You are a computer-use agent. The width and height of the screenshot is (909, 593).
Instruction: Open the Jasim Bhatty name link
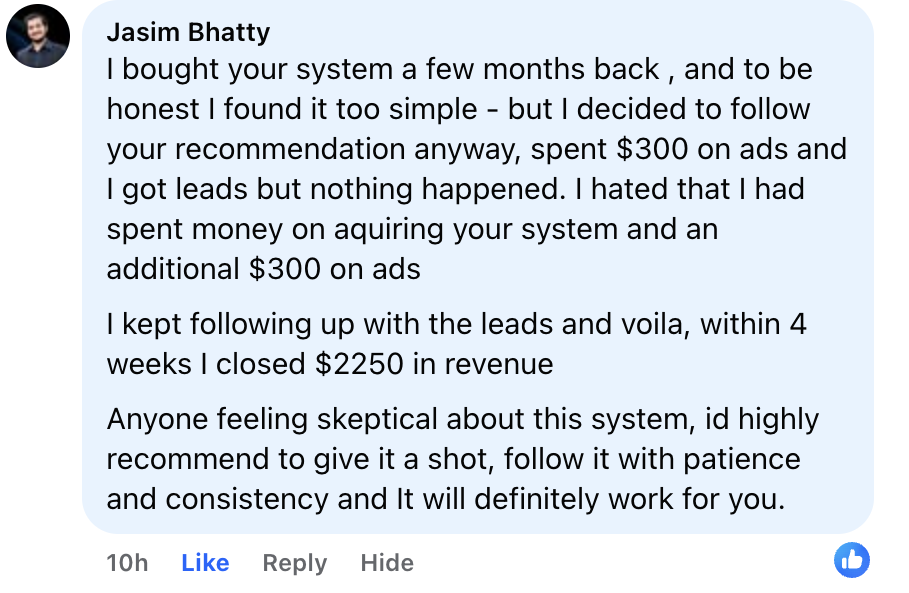coord(188,32)
